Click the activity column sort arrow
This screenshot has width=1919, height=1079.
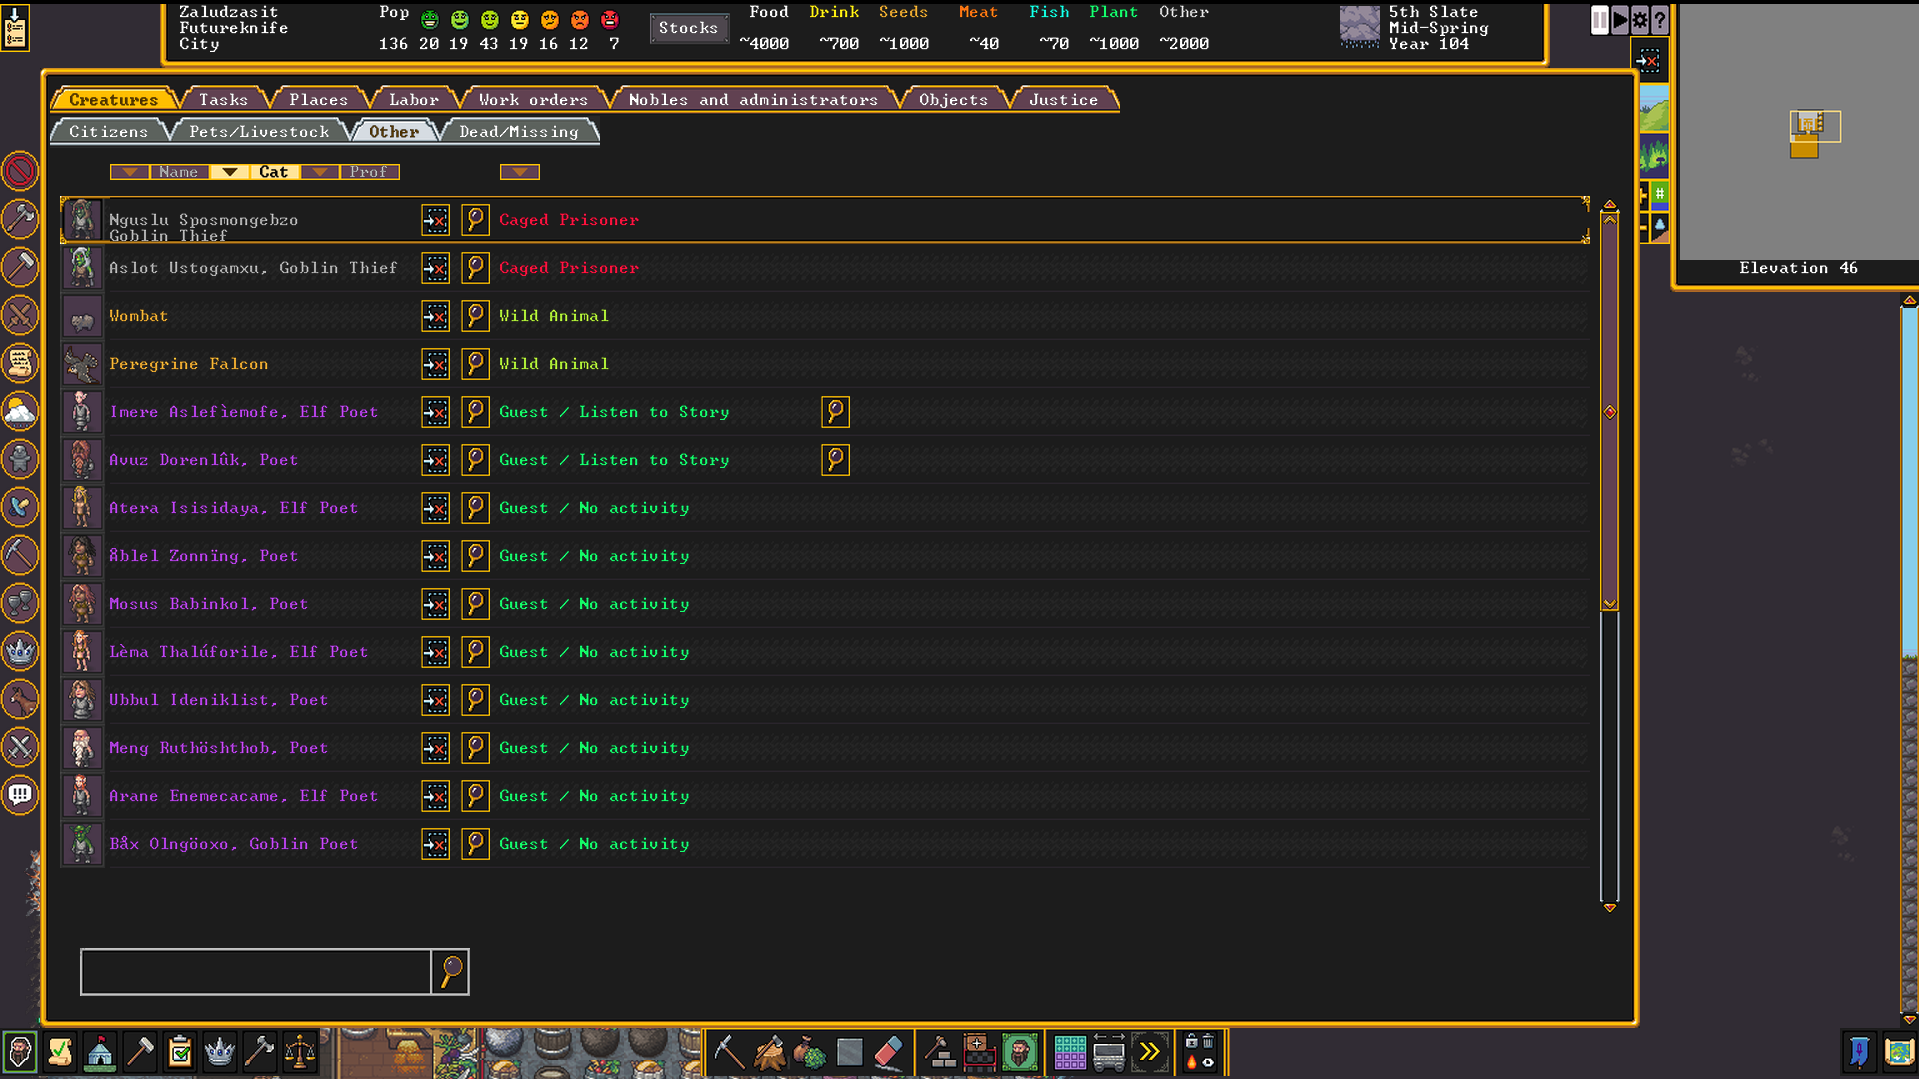(519, 172)
